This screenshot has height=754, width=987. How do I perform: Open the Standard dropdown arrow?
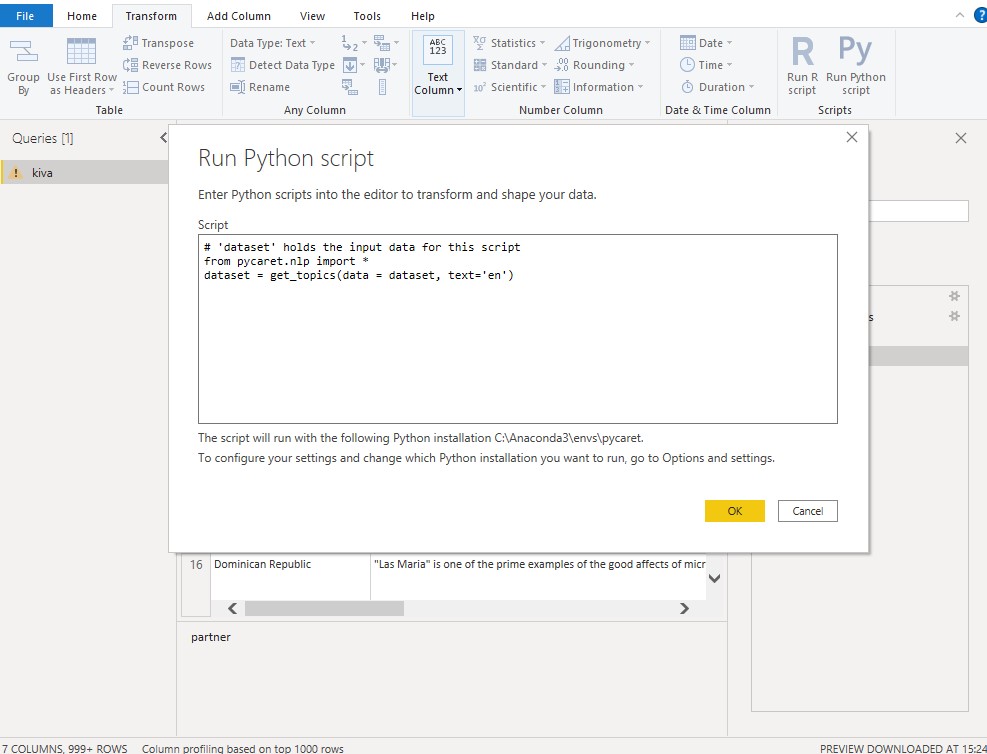point(544,65)
